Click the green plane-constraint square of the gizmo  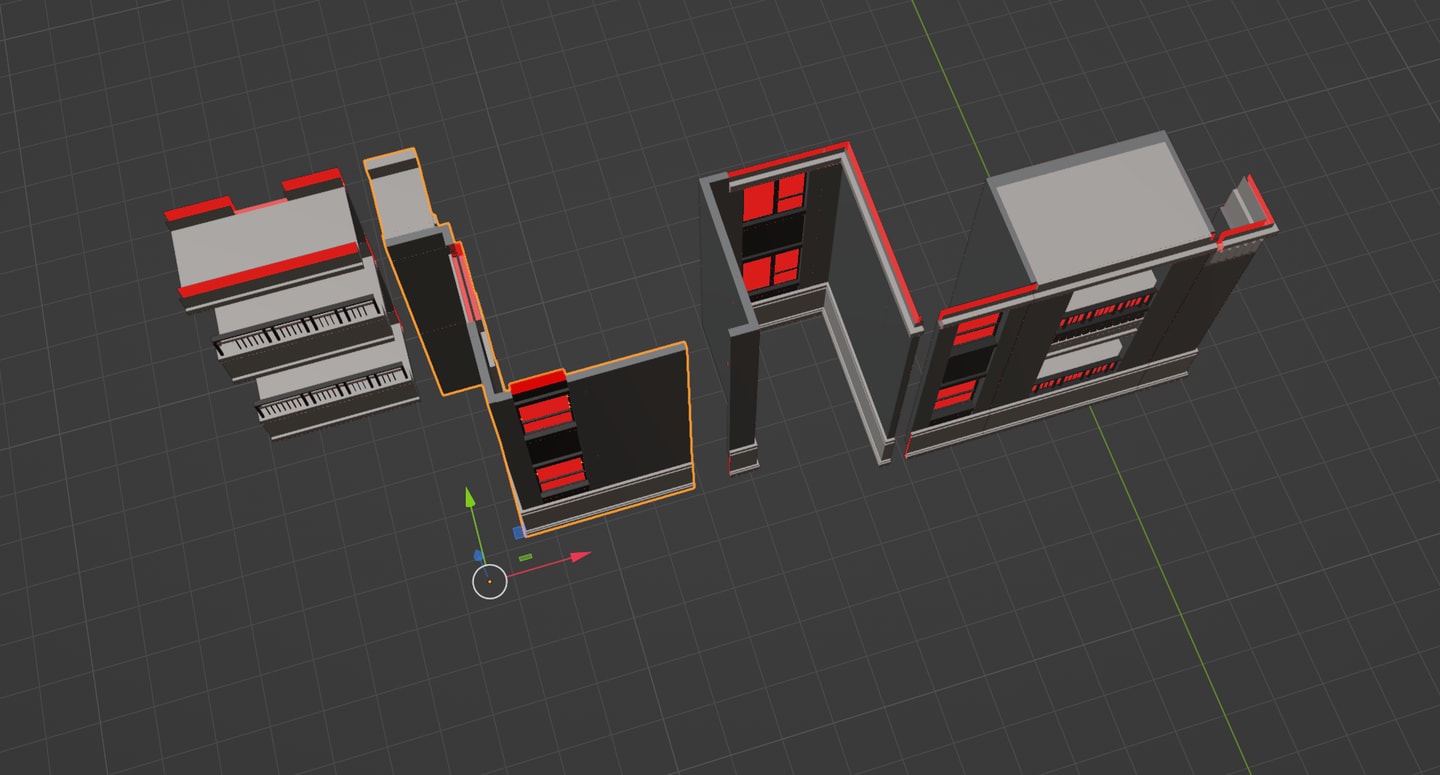pyautogui.click(x=525, y=557)
